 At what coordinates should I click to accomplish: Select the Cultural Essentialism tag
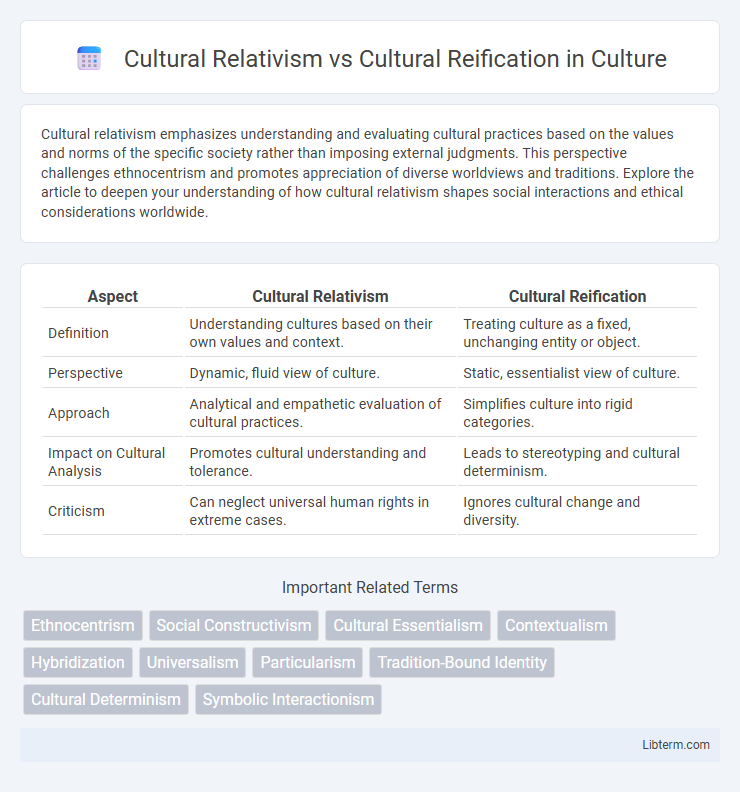[408, 625]
